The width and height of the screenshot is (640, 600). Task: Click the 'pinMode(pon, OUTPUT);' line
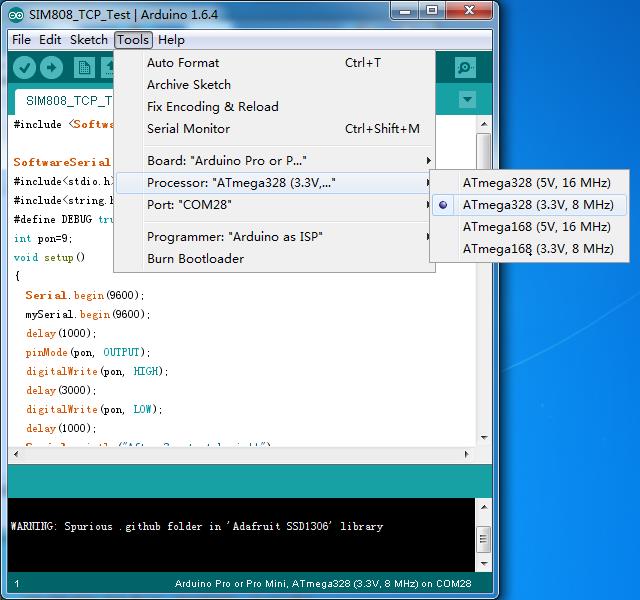tap(88, 352)
